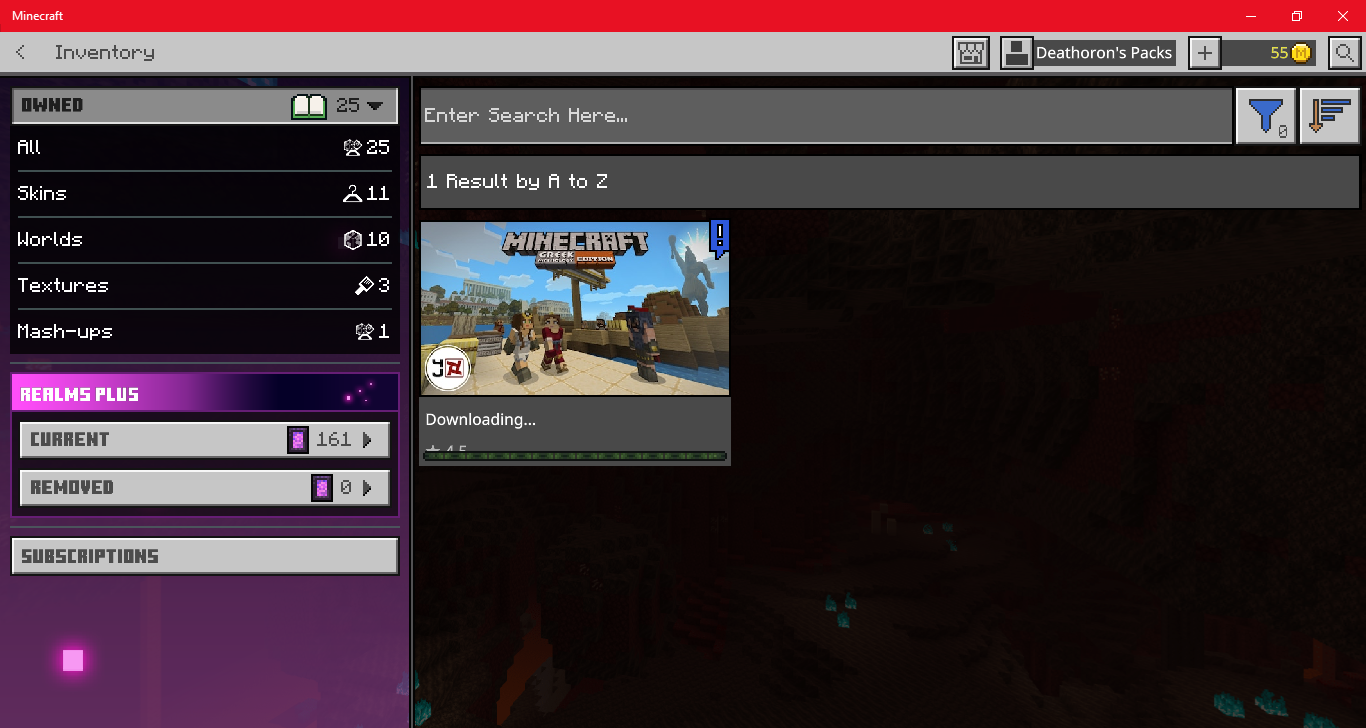Click the download progress bar
Viewport: 1366px width, 728px height.
point(575,456)
